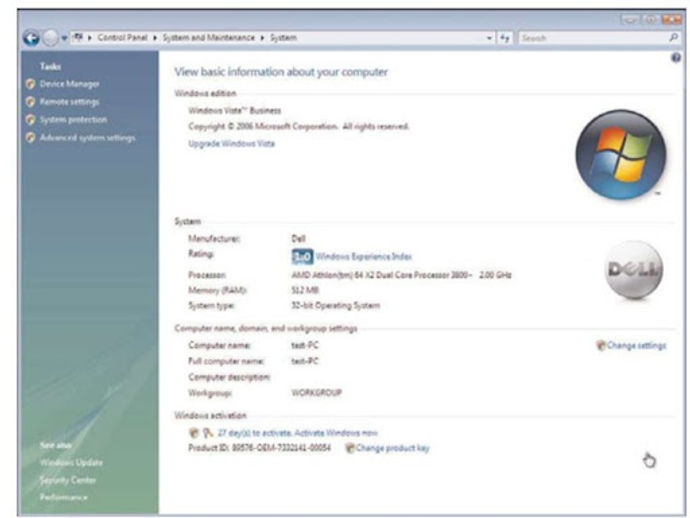Screen dimensions: 690x518
Task: Open Remote settings task link
Action: [x=70, y=102]
